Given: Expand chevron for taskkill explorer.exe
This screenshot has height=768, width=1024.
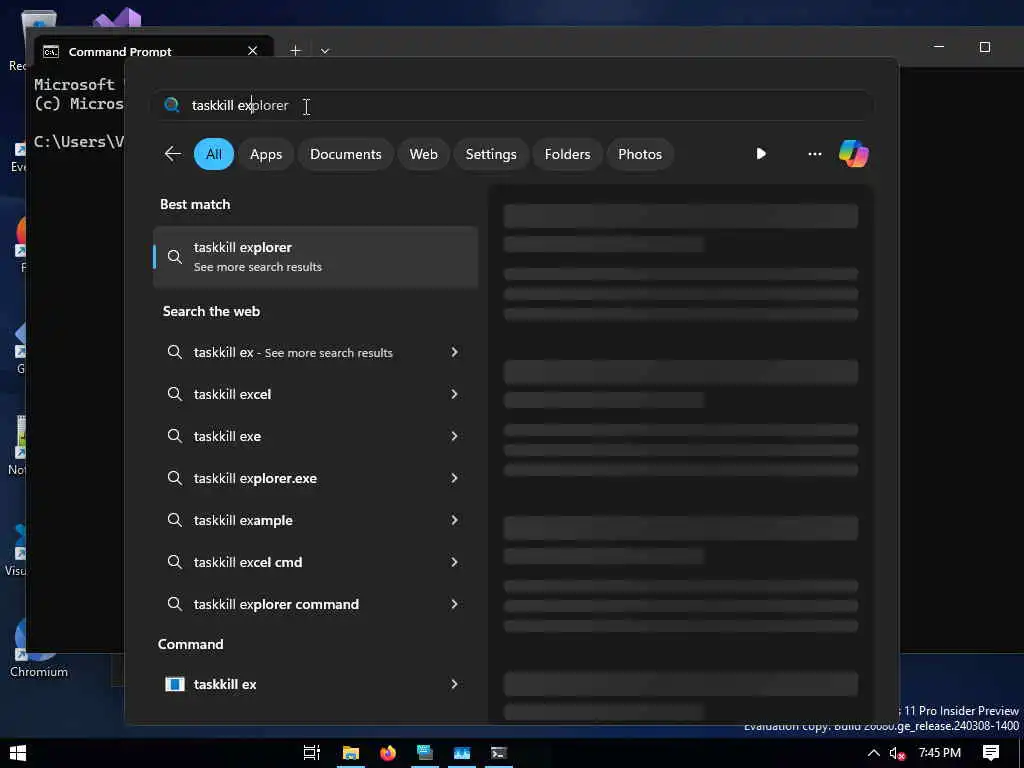Looking at the screenshot, I should [455, 478].
